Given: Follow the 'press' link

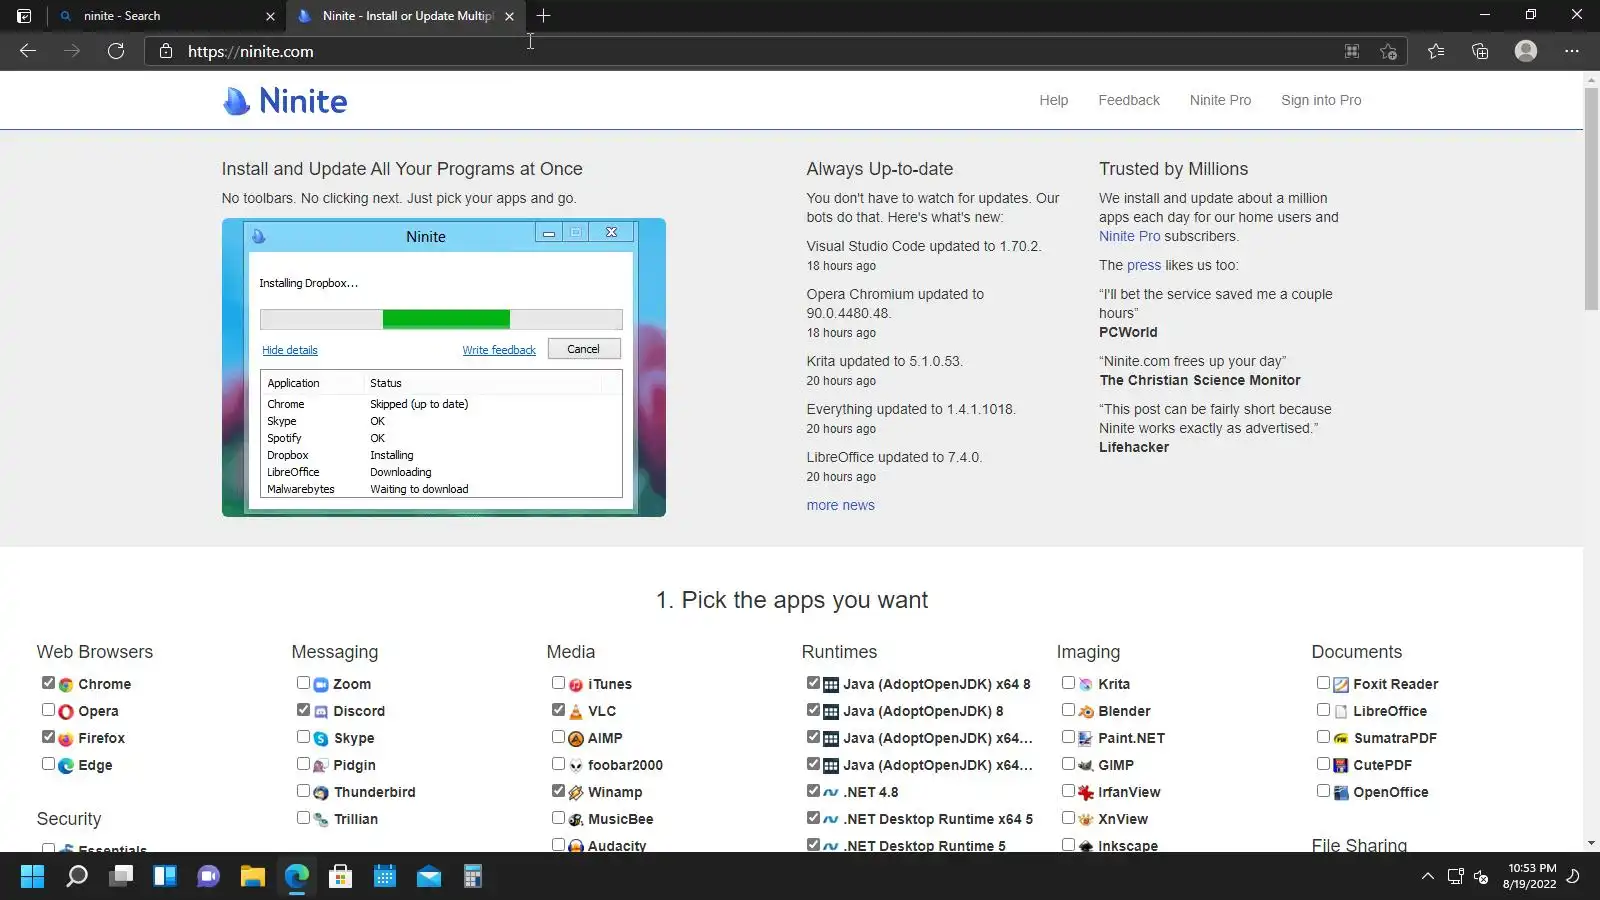Looking at the screenshot, I should 1144,266.
